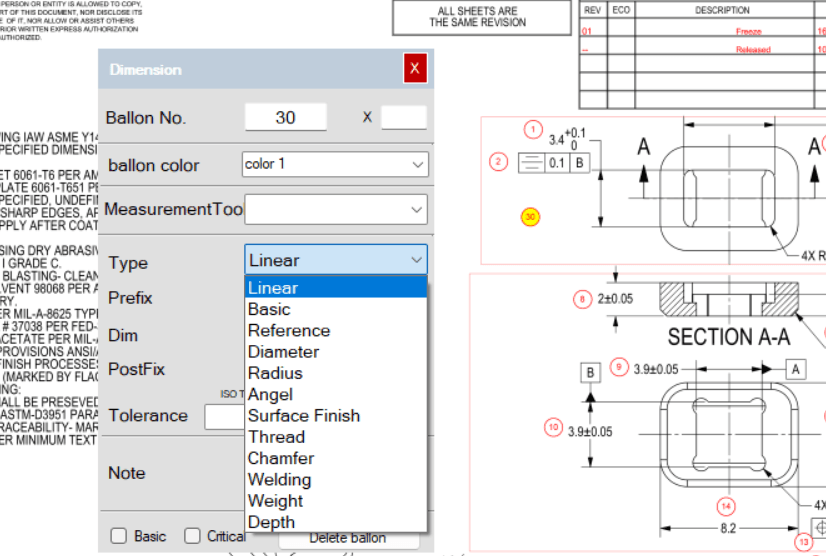826x556 pixels.
Task: Open the ballon color dropdown
Action: [x=336, y=164]
